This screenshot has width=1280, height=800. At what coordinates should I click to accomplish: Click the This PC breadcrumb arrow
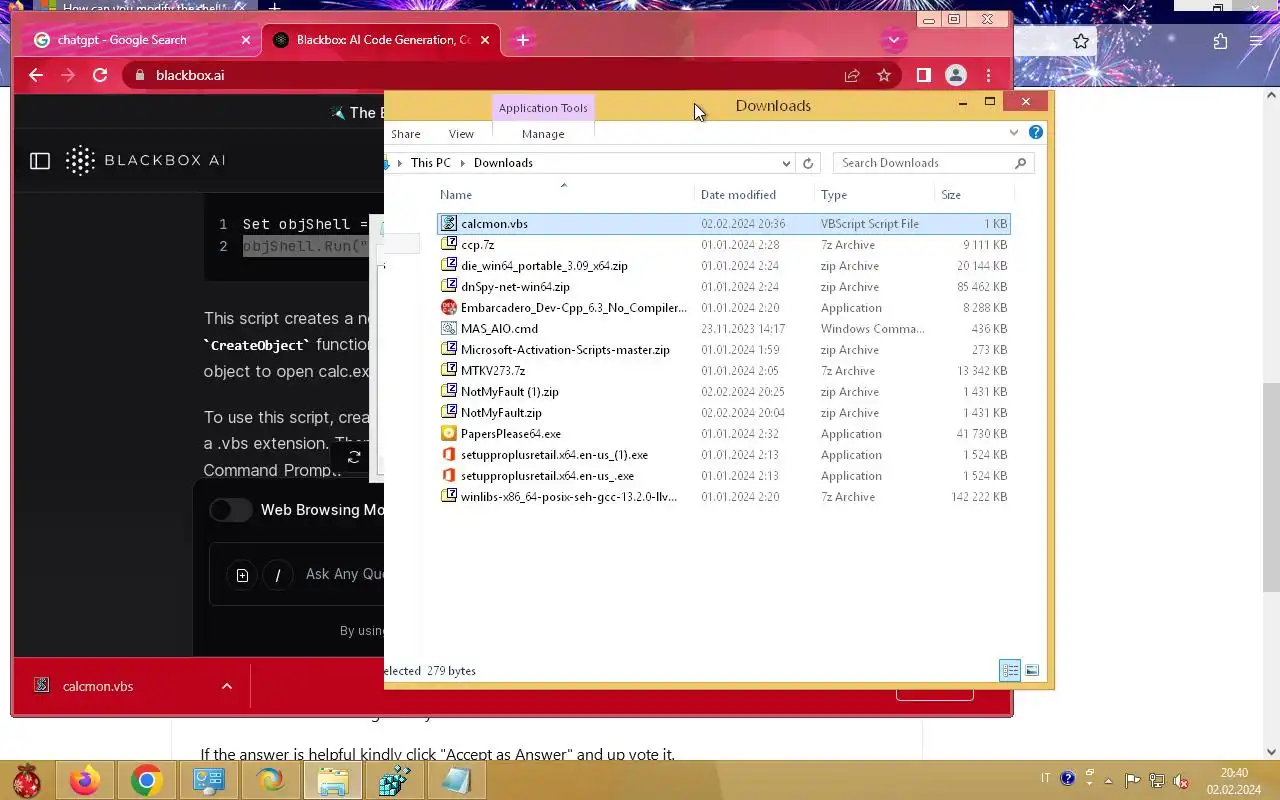(x=462, y=163)
